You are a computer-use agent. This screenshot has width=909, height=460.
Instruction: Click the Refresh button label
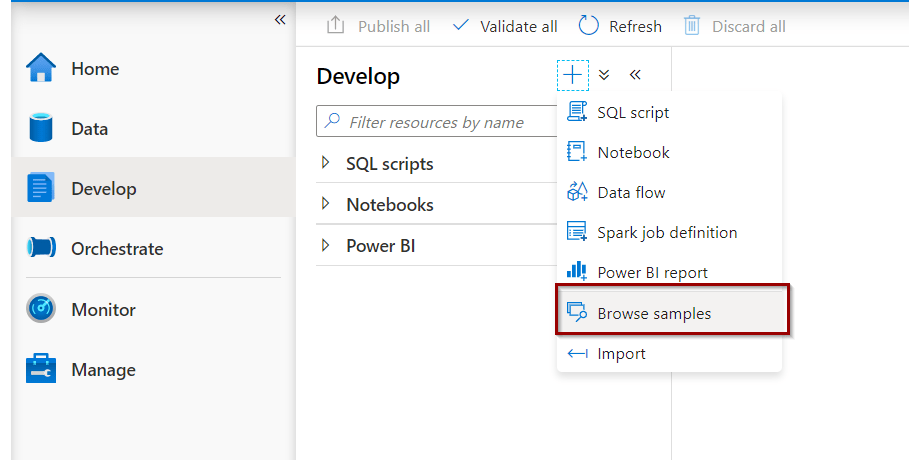point(635,27)
